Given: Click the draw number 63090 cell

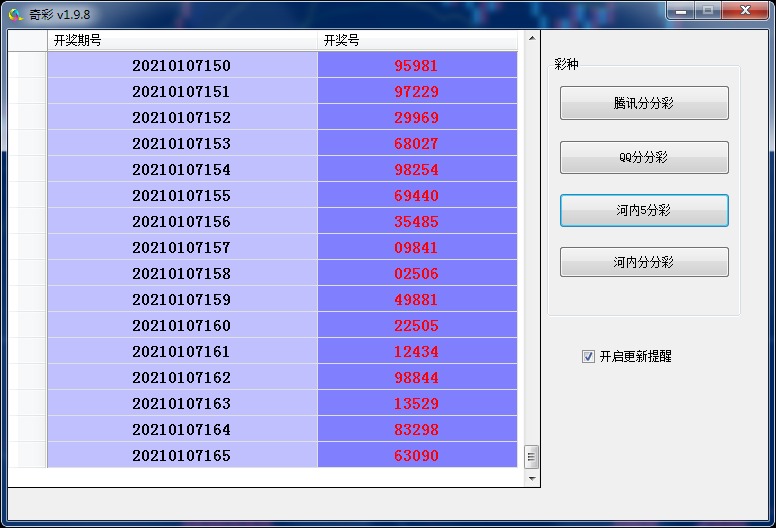Looking at the screenshot, I should pyautogui.click(x=417, y=456).
